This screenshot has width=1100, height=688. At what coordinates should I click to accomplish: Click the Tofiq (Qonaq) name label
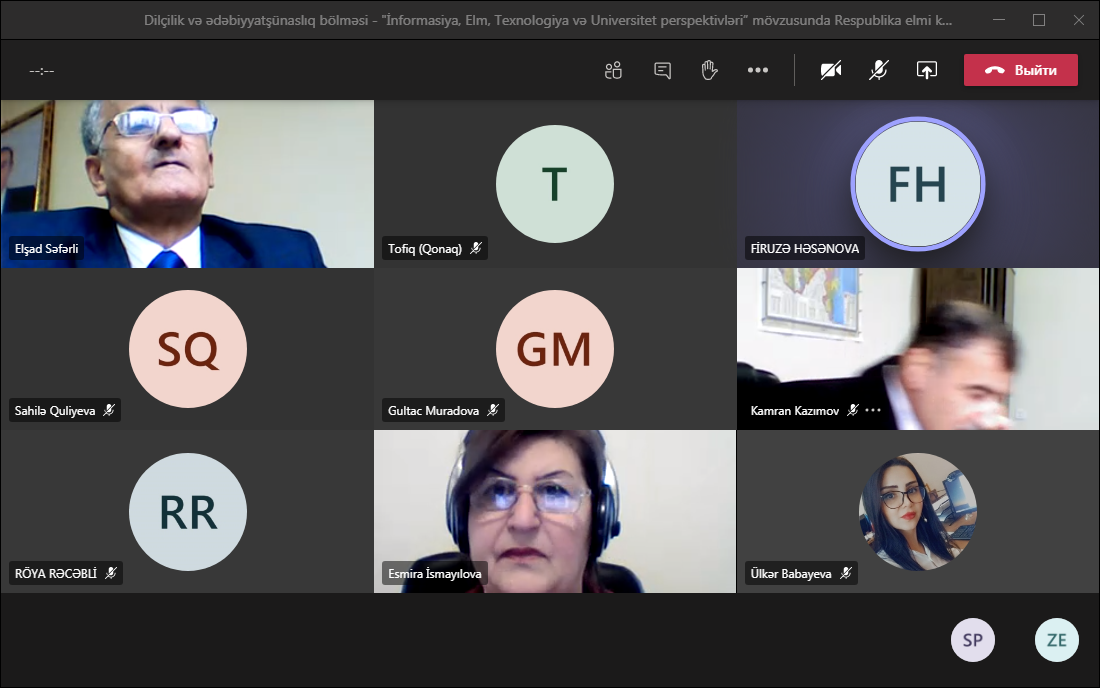point(425,248)
